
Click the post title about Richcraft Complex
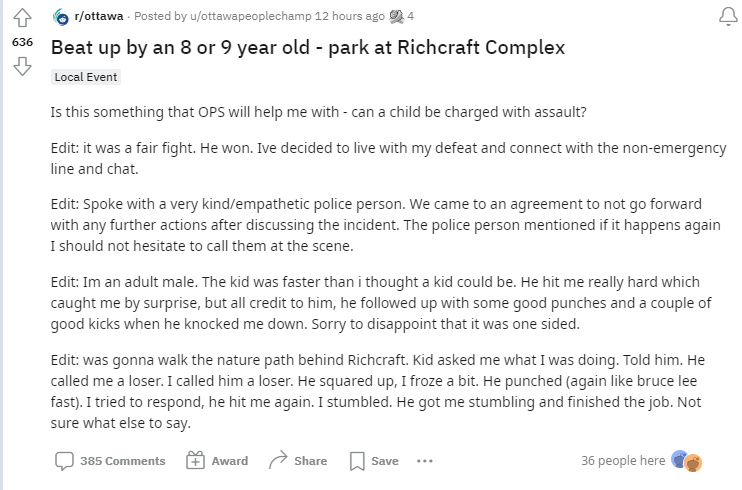pos(307,48)
